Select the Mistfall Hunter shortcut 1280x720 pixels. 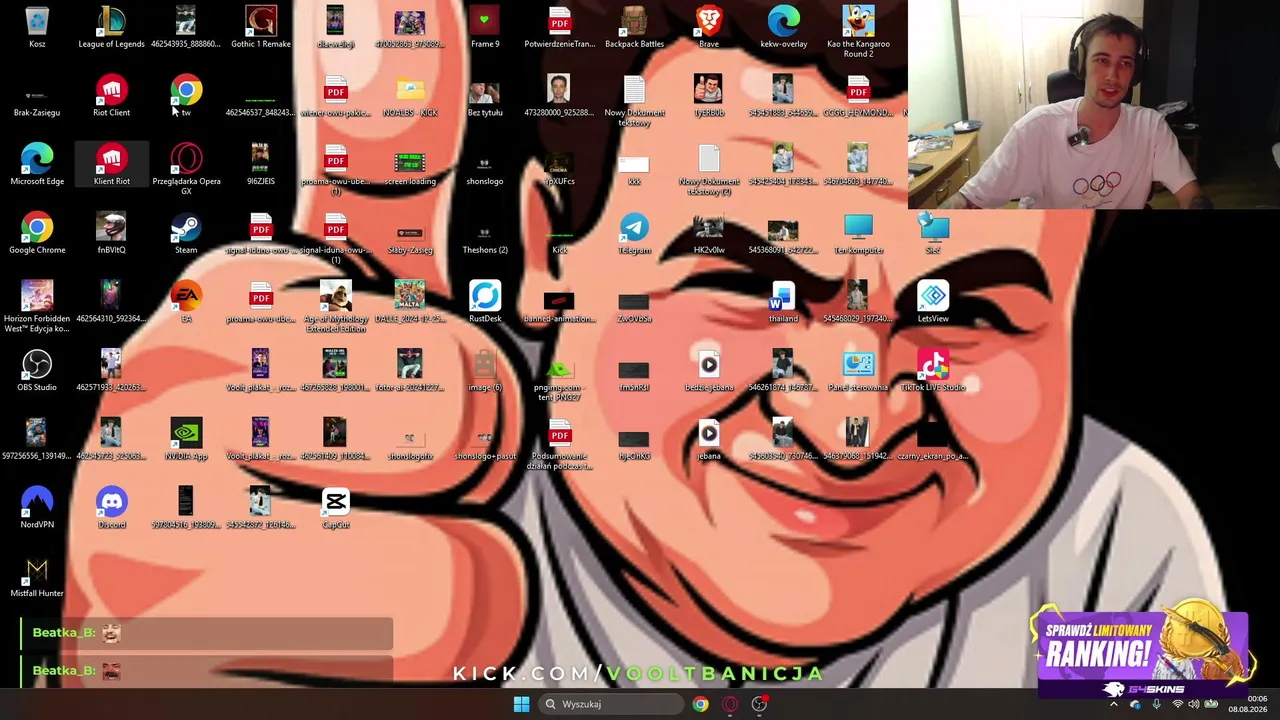point(37,577)
